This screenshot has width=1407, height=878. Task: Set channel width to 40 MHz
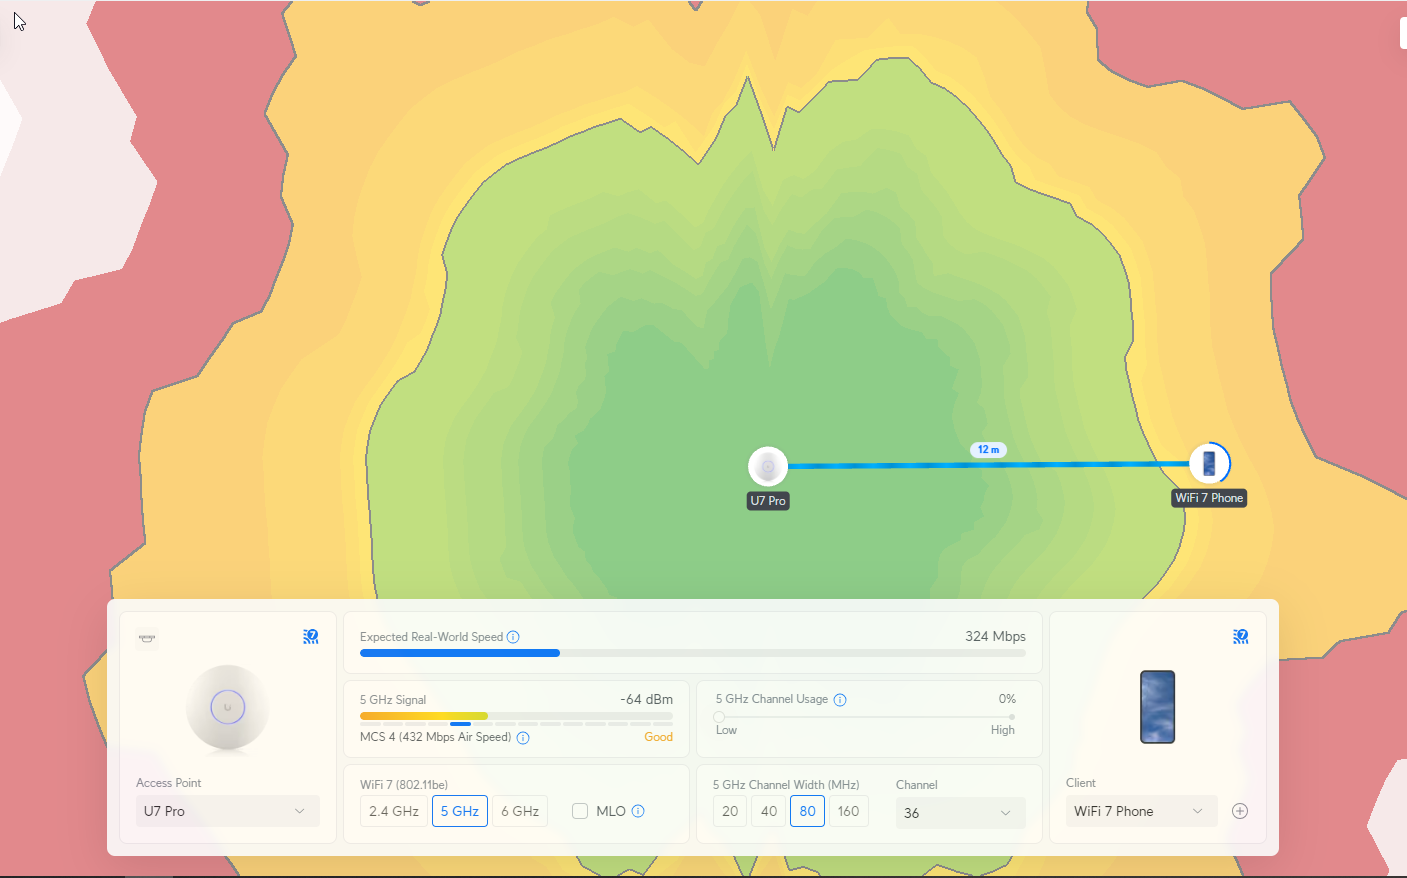(x=769, y=811)
